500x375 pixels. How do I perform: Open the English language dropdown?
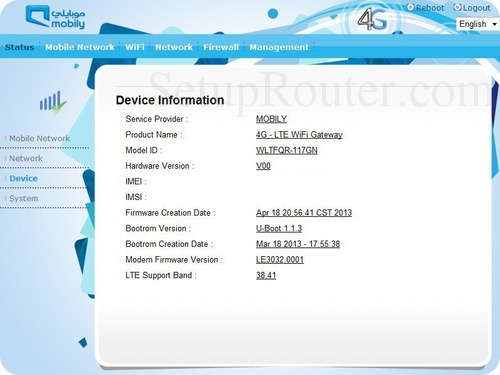477,24
